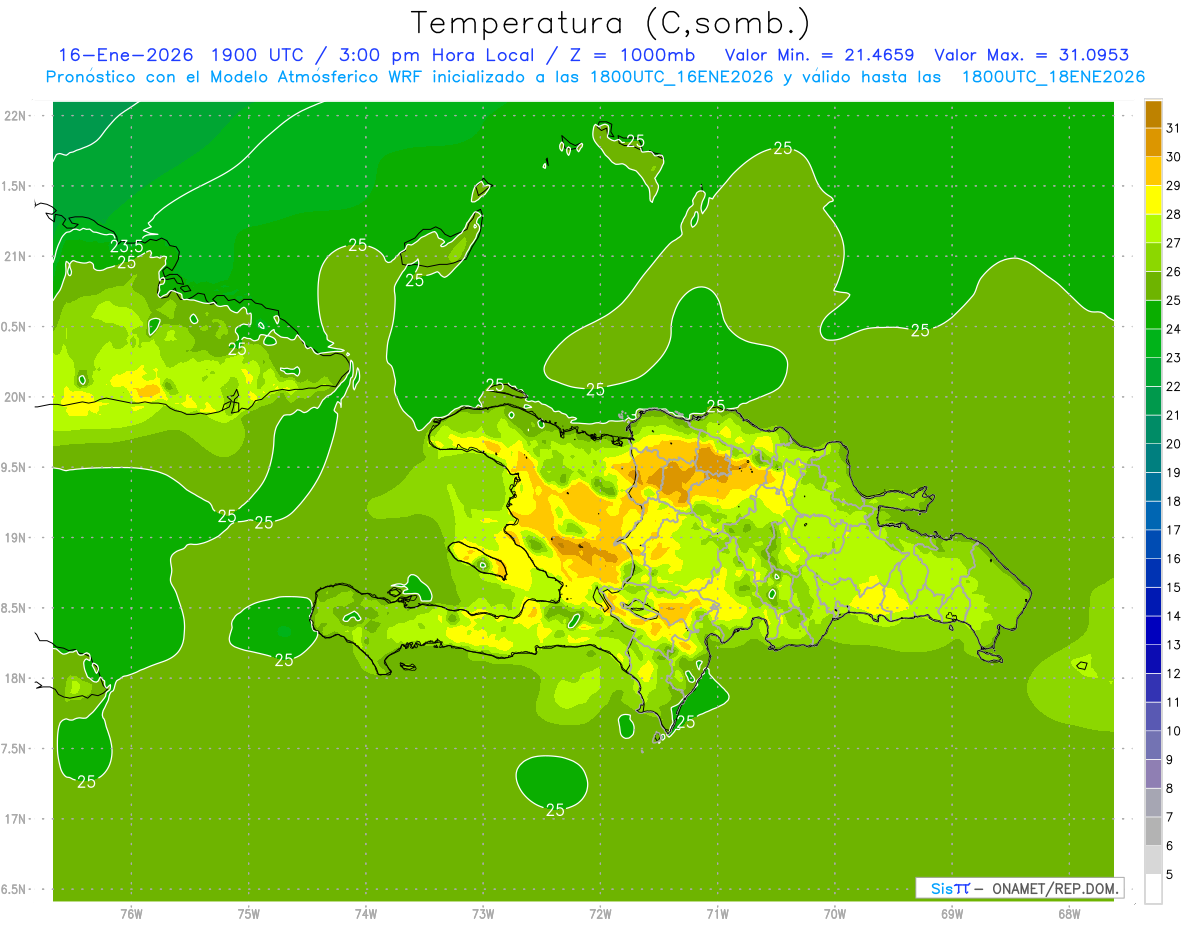Click the colorbar value "23"

(1174, 358)
